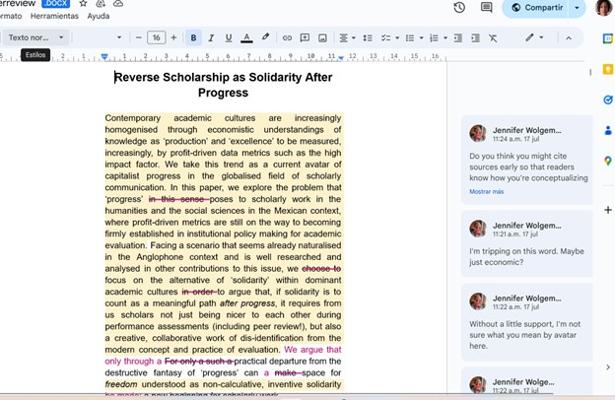Open version history clock icon
Image resolution: width=615 pixels, height=400 pixels.
[459, 8]
